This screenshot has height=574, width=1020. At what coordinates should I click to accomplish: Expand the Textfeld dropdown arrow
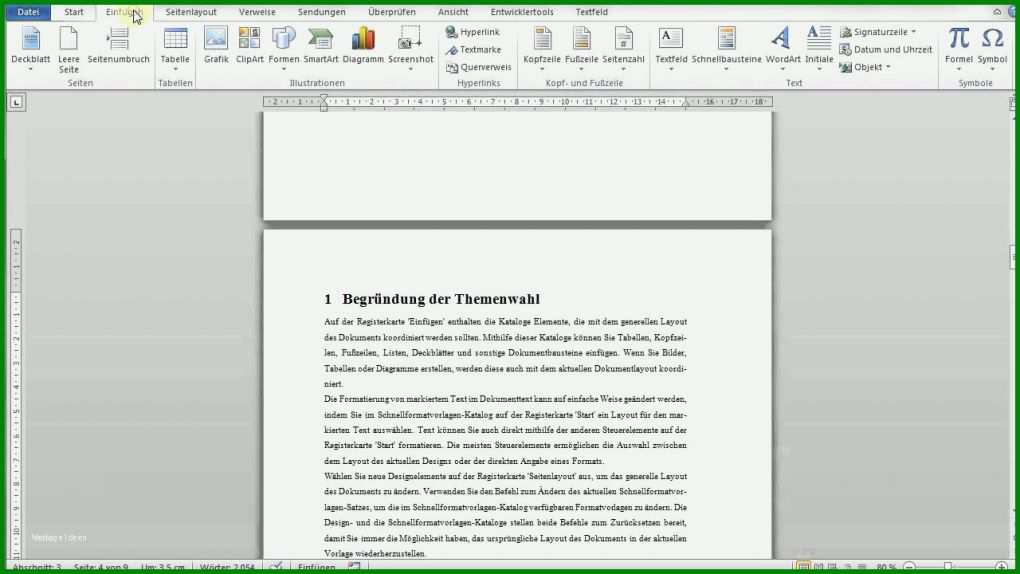[x=671, y=69]
